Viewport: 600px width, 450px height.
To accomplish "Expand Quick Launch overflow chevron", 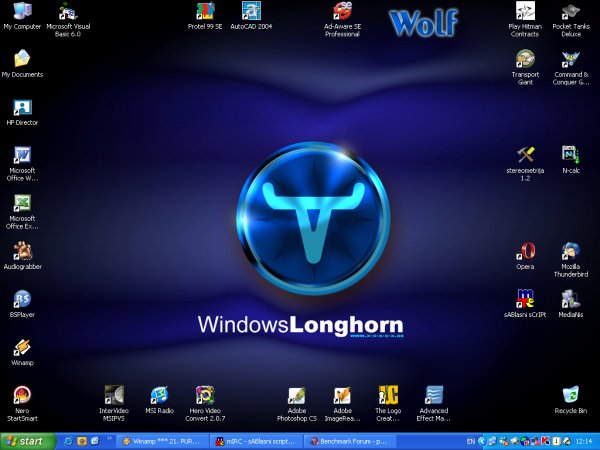I will 109,439.
